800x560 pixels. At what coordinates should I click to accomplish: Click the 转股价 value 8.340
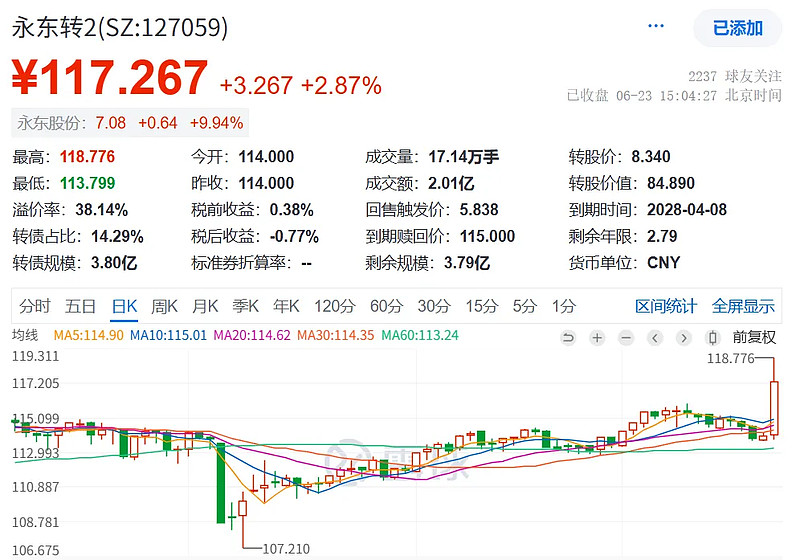(x=651, y=157)
